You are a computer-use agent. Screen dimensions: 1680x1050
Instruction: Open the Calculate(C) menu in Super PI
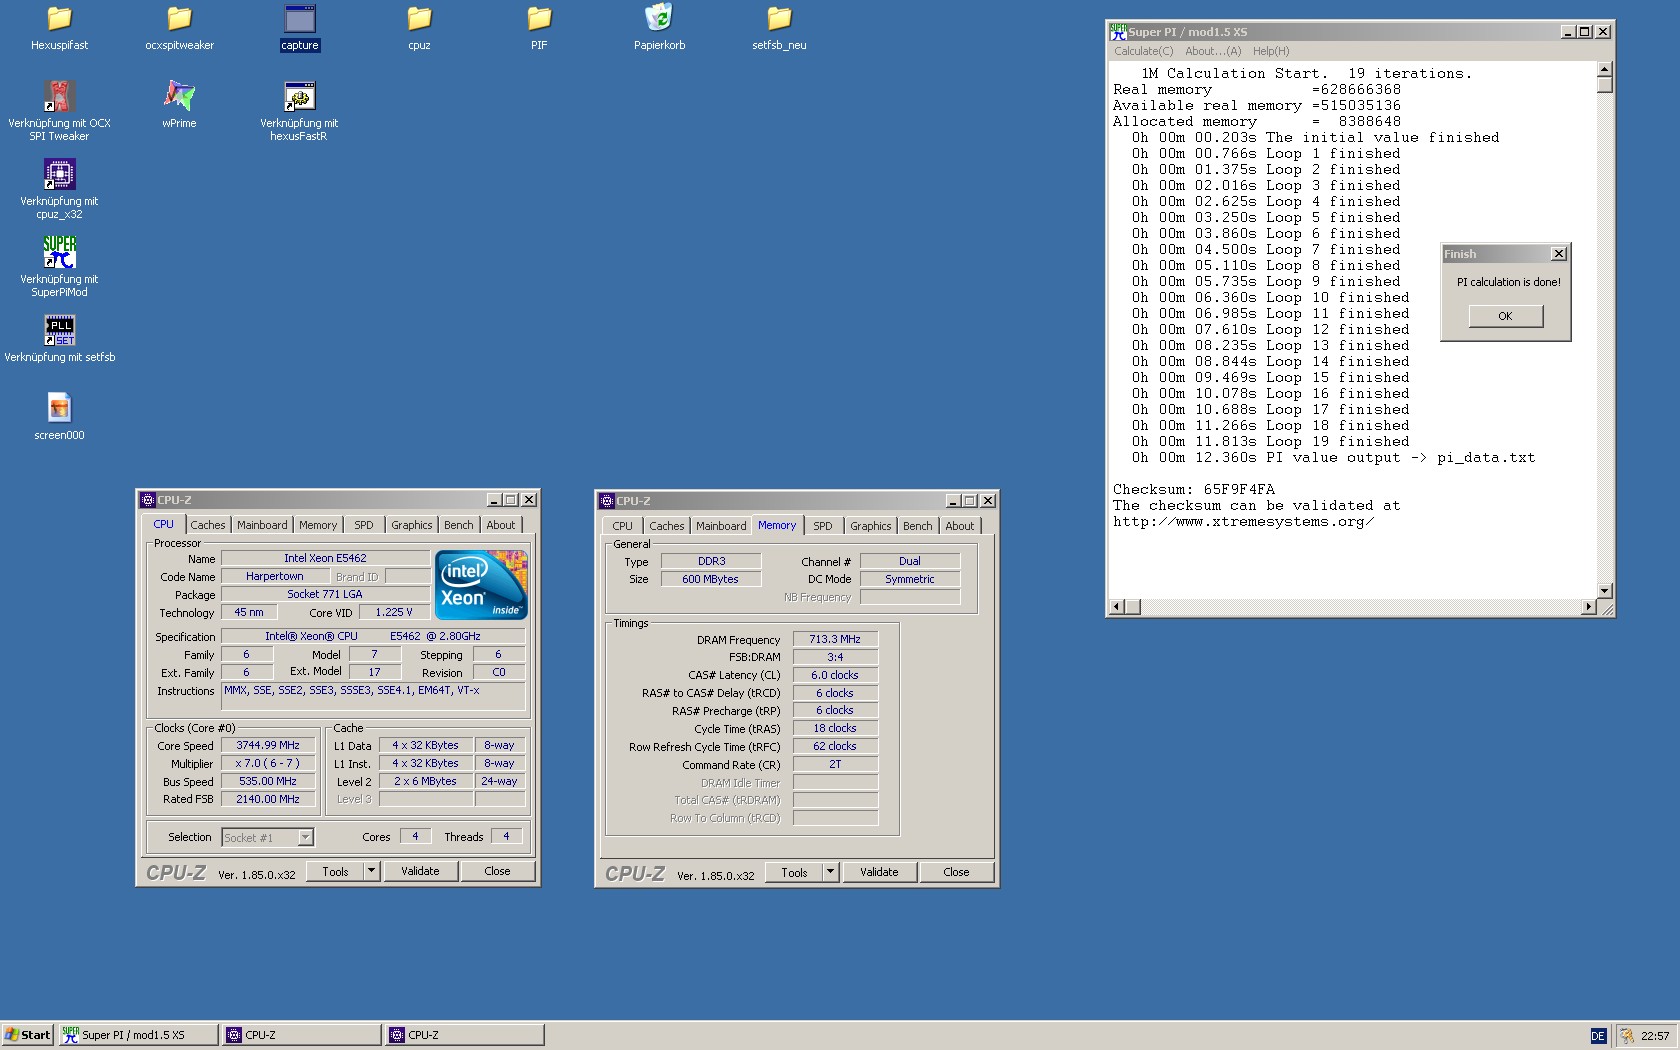click(1143, 51)
